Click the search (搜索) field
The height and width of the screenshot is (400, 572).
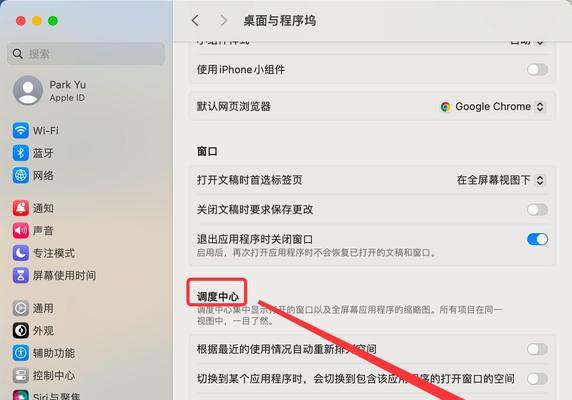point(86,54)
